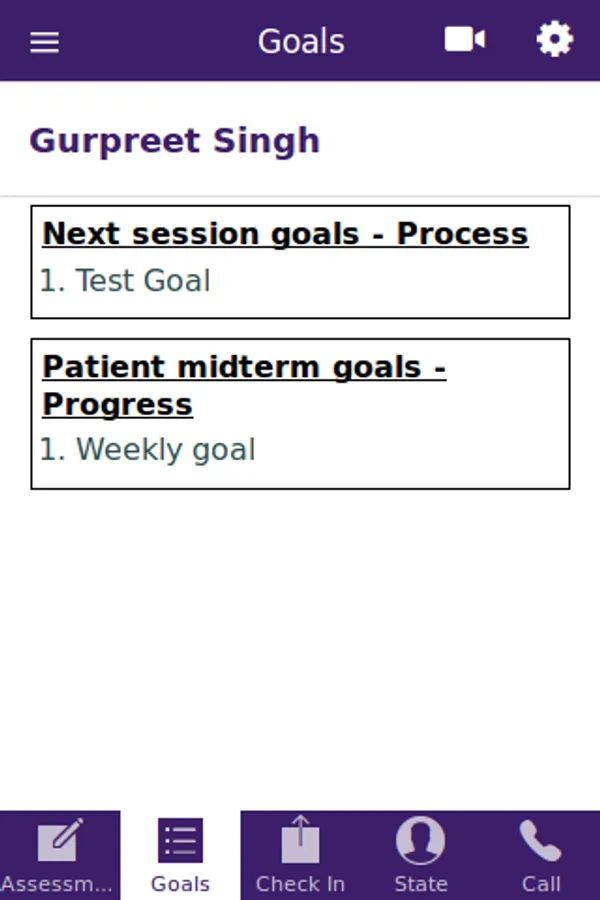Select the bottom "Goals" tab label
This screenshot has height=900, width=600.
tap(180, 884)
